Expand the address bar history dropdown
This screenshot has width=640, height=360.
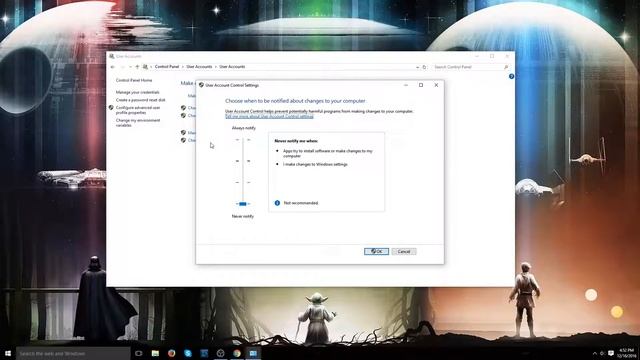coord(417,67)
